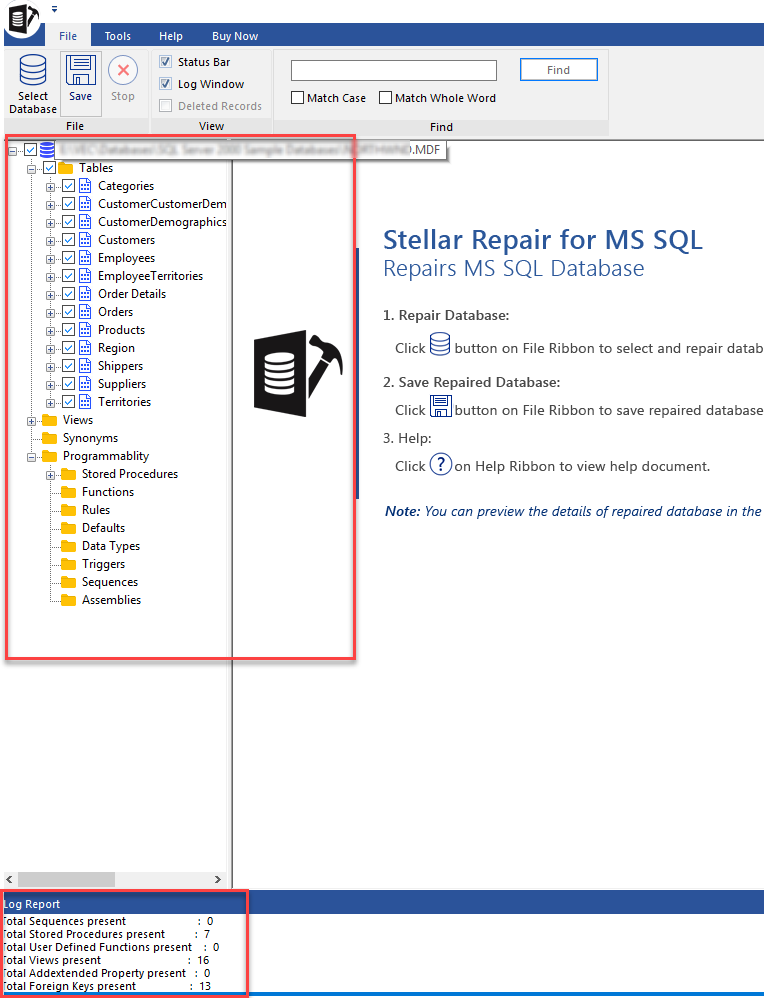Click the Categories table icon
Viewport: 764px width, 998px height.
coord(85,186)
